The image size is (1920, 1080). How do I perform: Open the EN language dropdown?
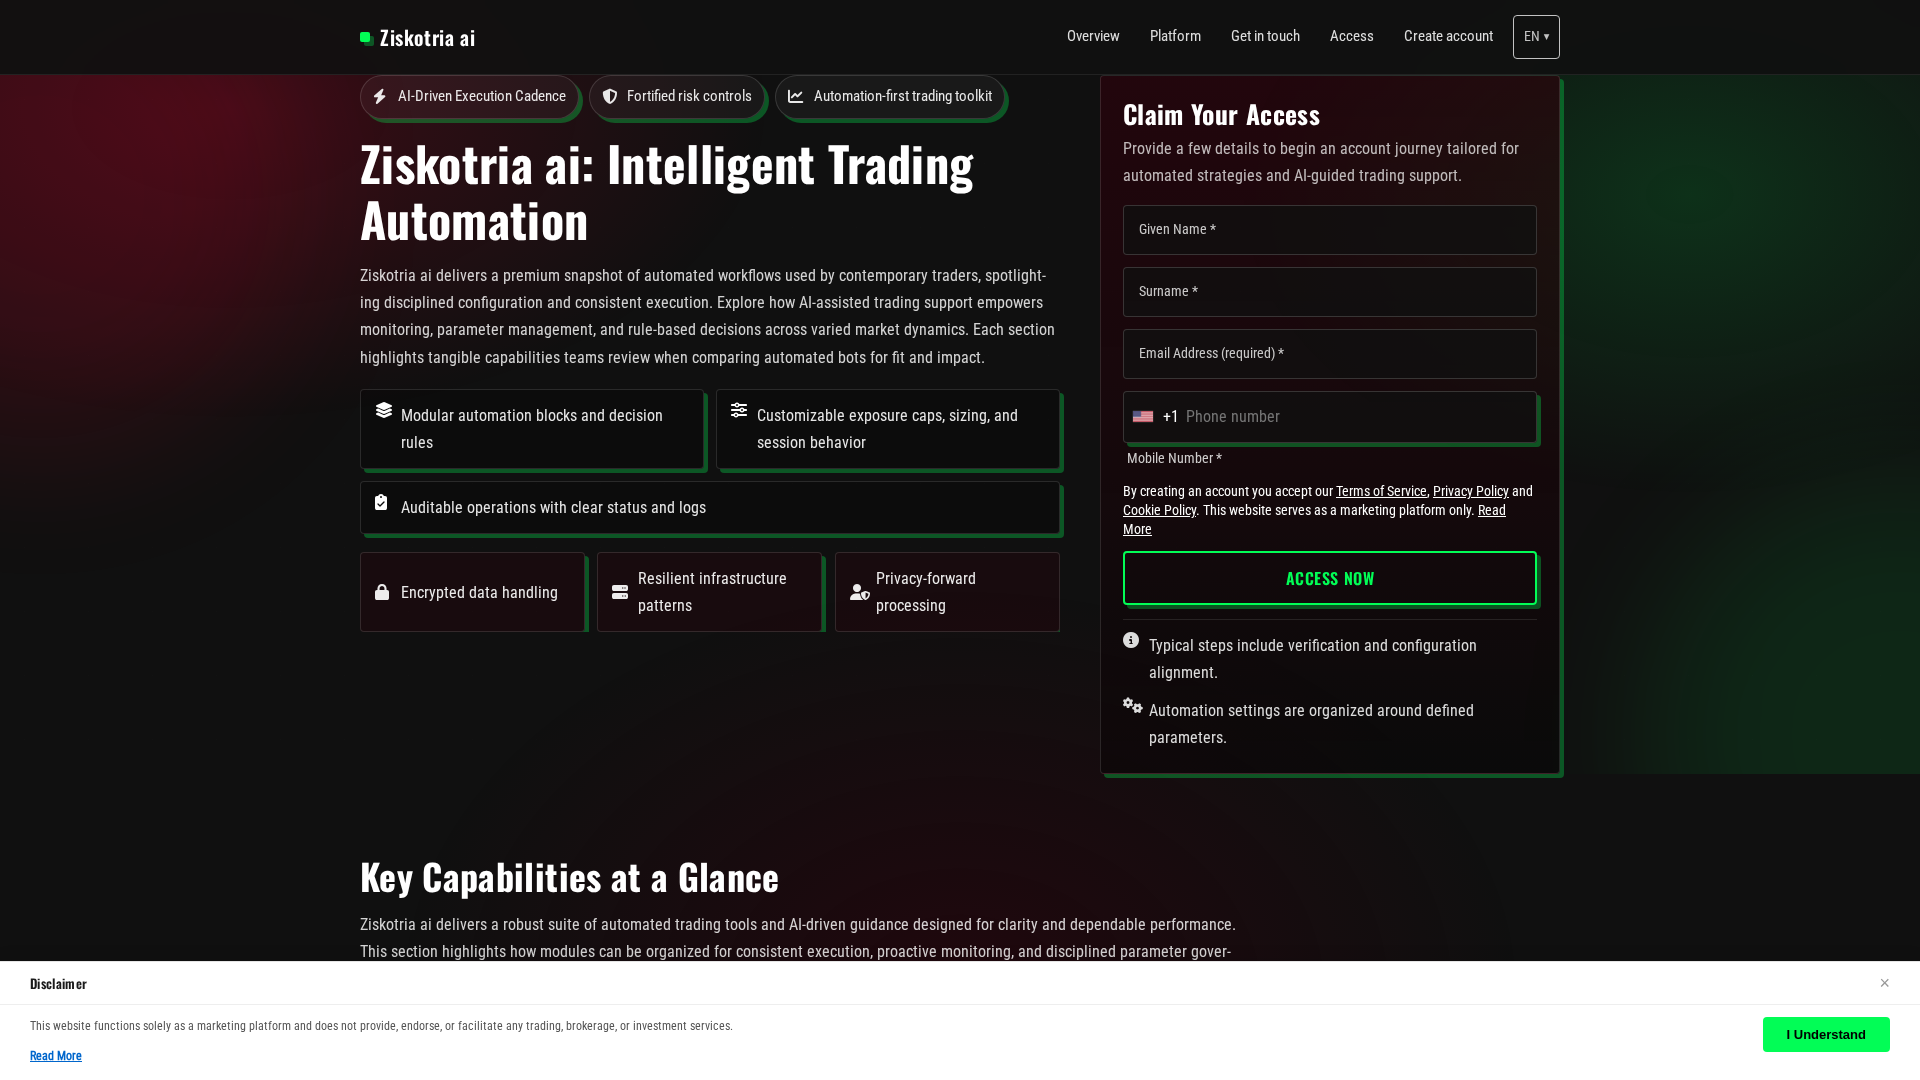(1536, 37)
